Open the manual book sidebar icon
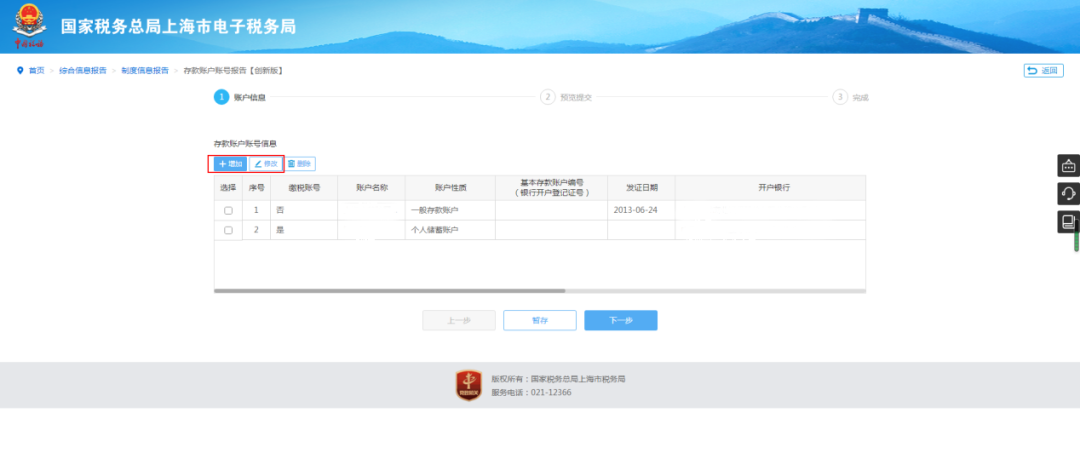Viewport: 1080px width, 453px height. 1068,222
